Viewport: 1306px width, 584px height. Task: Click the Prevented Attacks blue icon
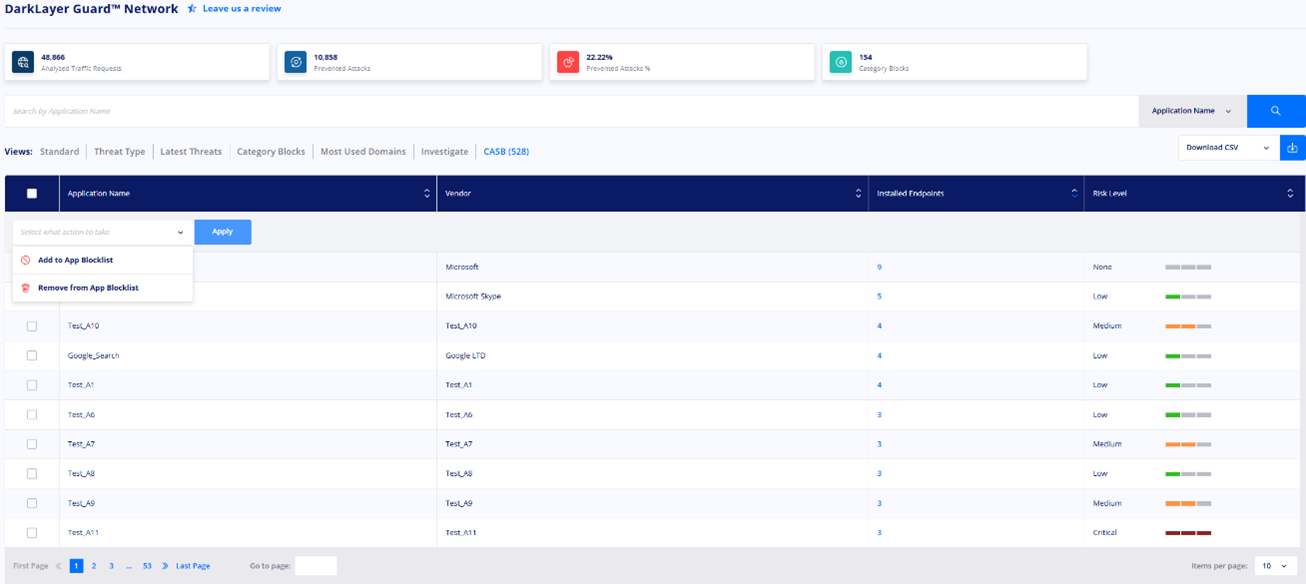pos(296,62)
